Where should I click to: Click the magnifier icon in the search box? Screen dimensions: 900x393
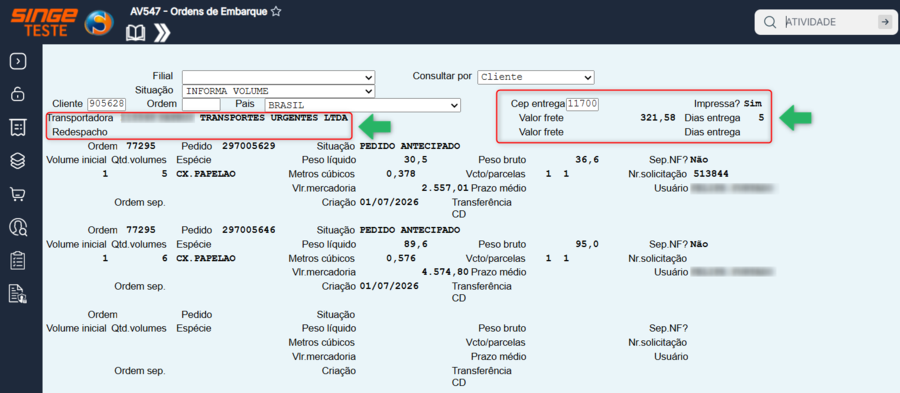click(x=770, y=22)
